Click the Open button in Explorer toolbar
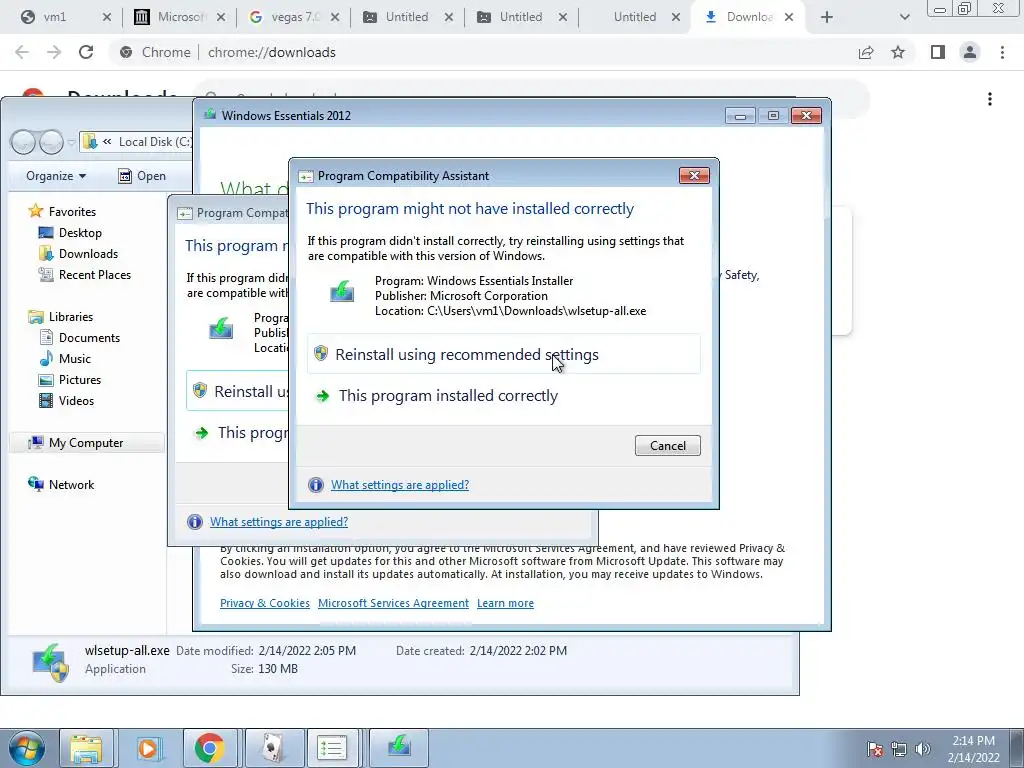 (142, 176)
